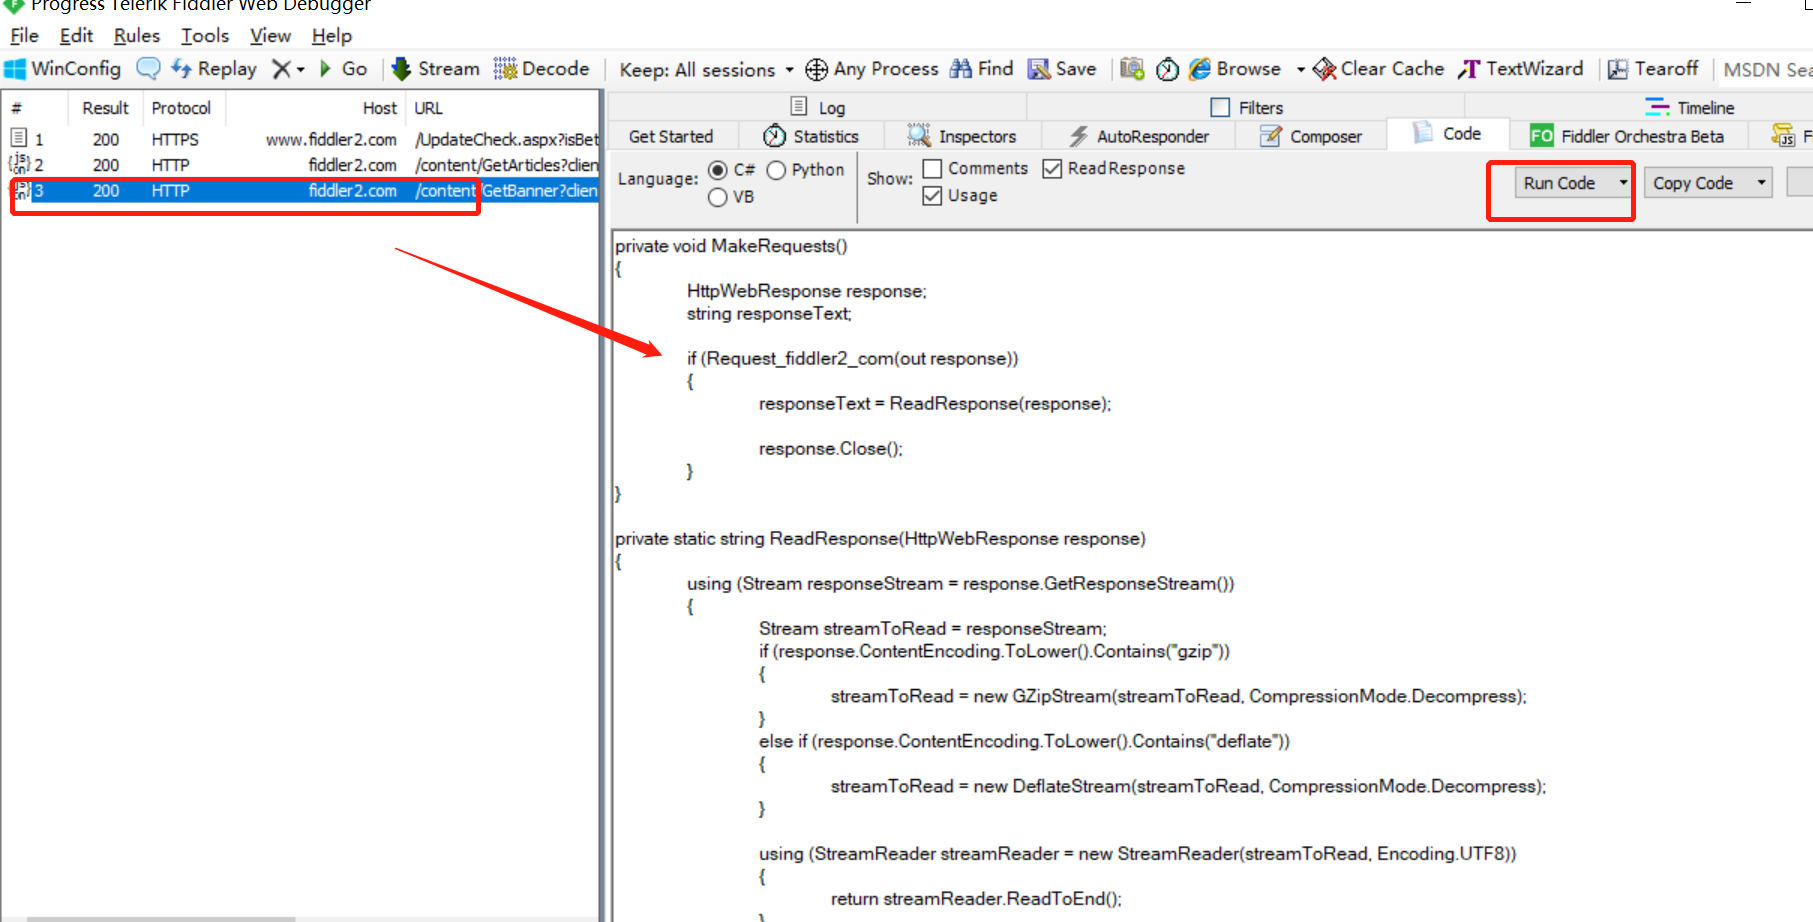Click the Timeline bars icon

click(x=1657, y=107)
